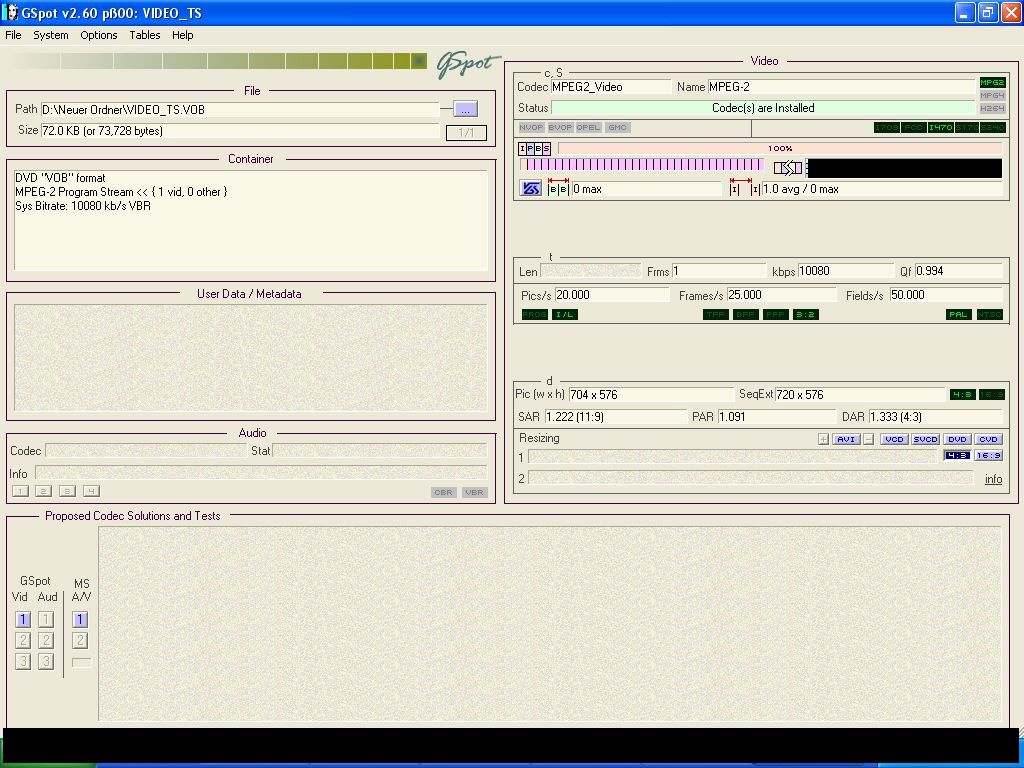Click the PROG scan indicator
The width and height of the screenshot is (1024, 768).
coord(534,315)
